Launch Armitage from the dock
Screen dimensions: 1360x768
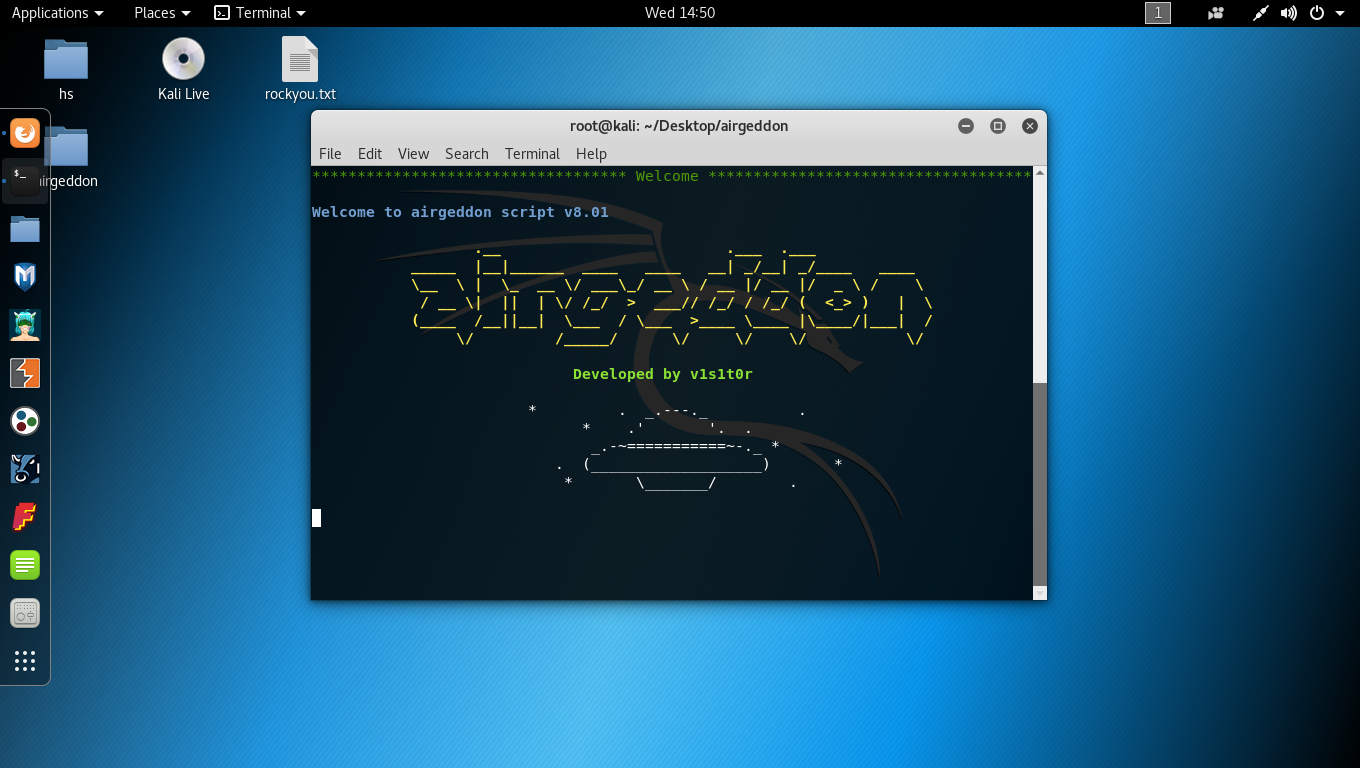click(25, 325)
